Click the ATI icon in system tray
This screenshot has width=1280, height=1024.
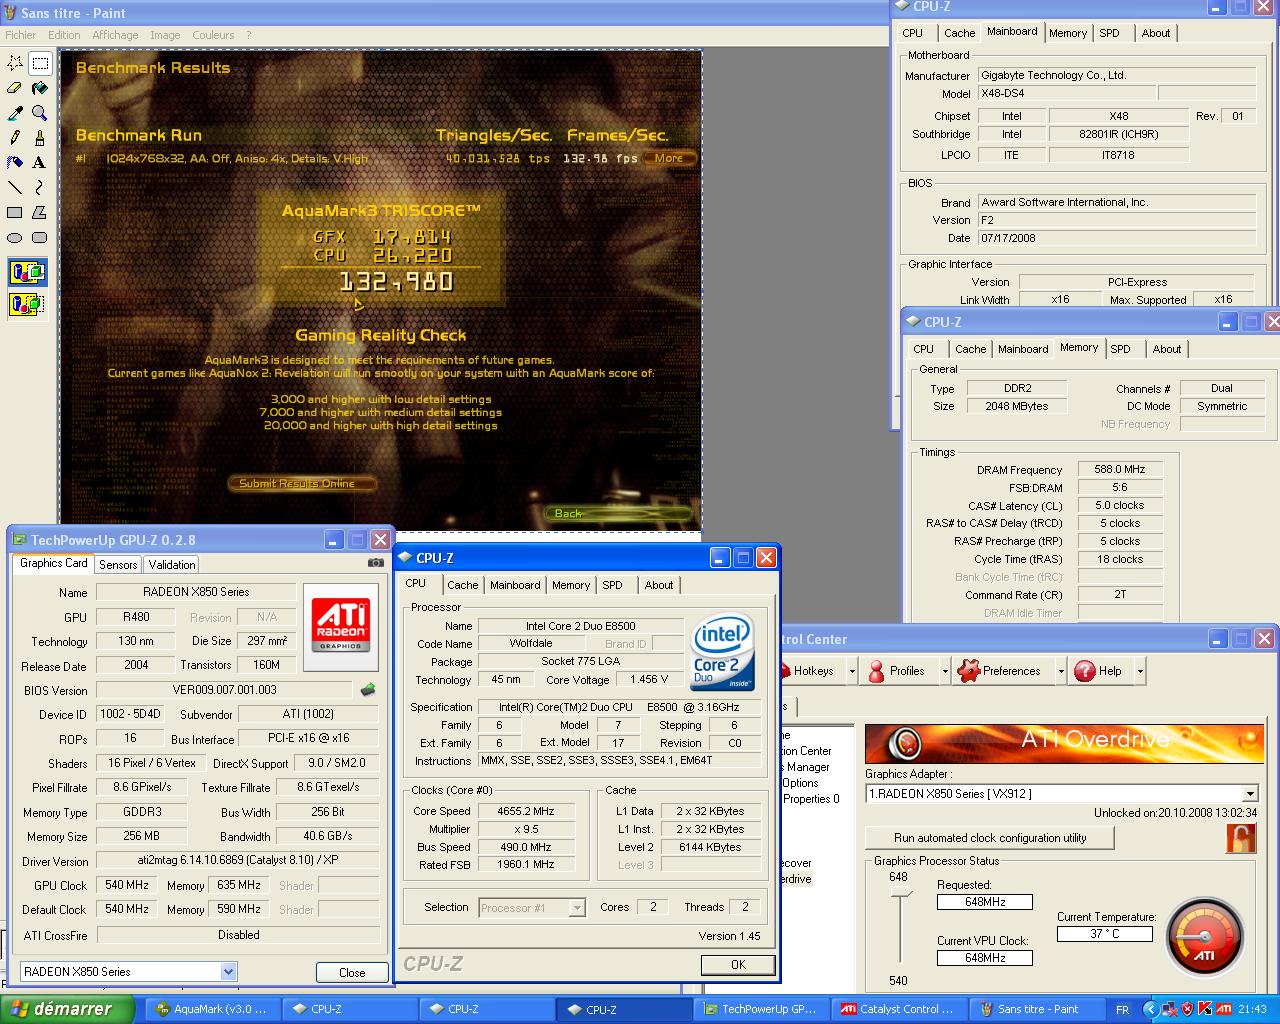(1224, 1009)
